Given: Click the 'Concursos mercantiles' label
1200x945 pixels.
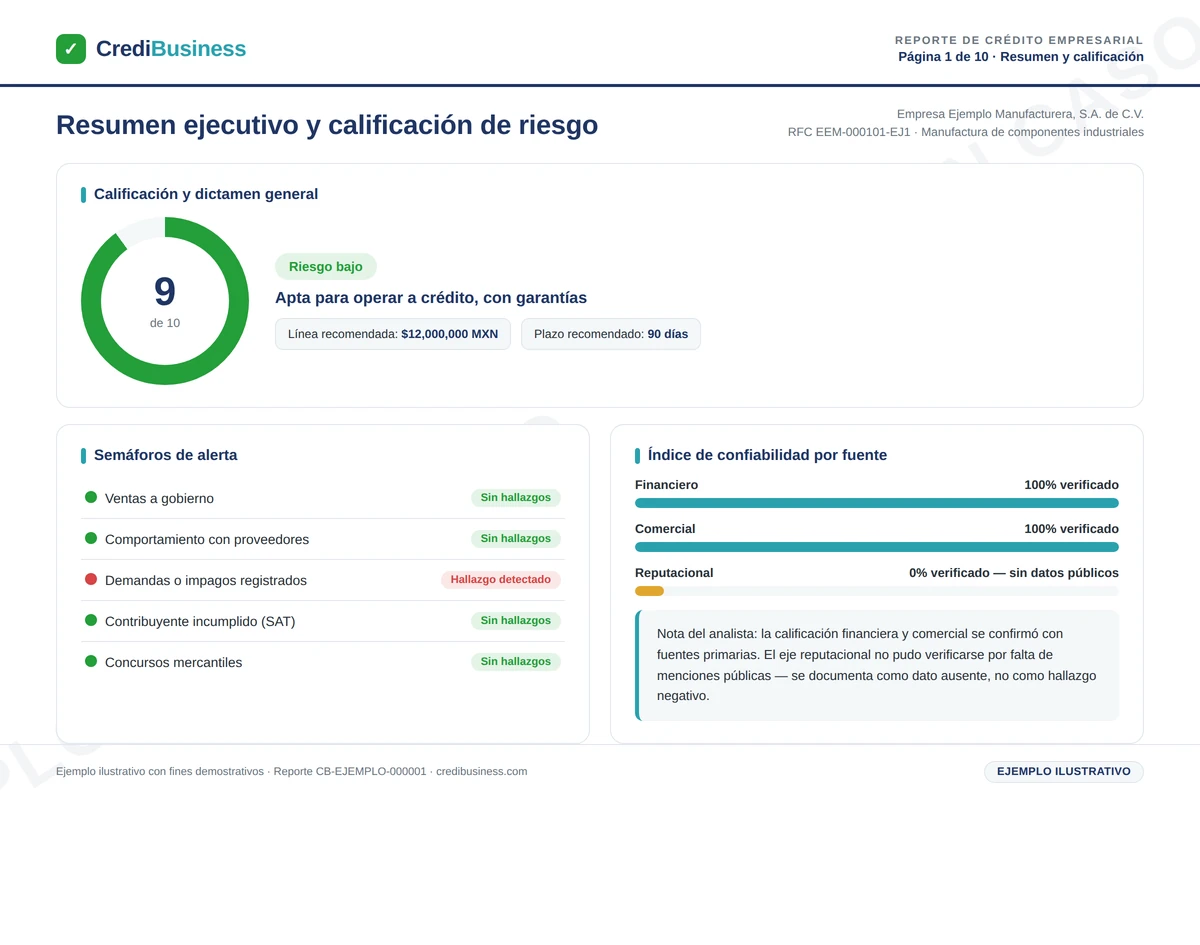Looking at the screenshot, I should point(173,662).
